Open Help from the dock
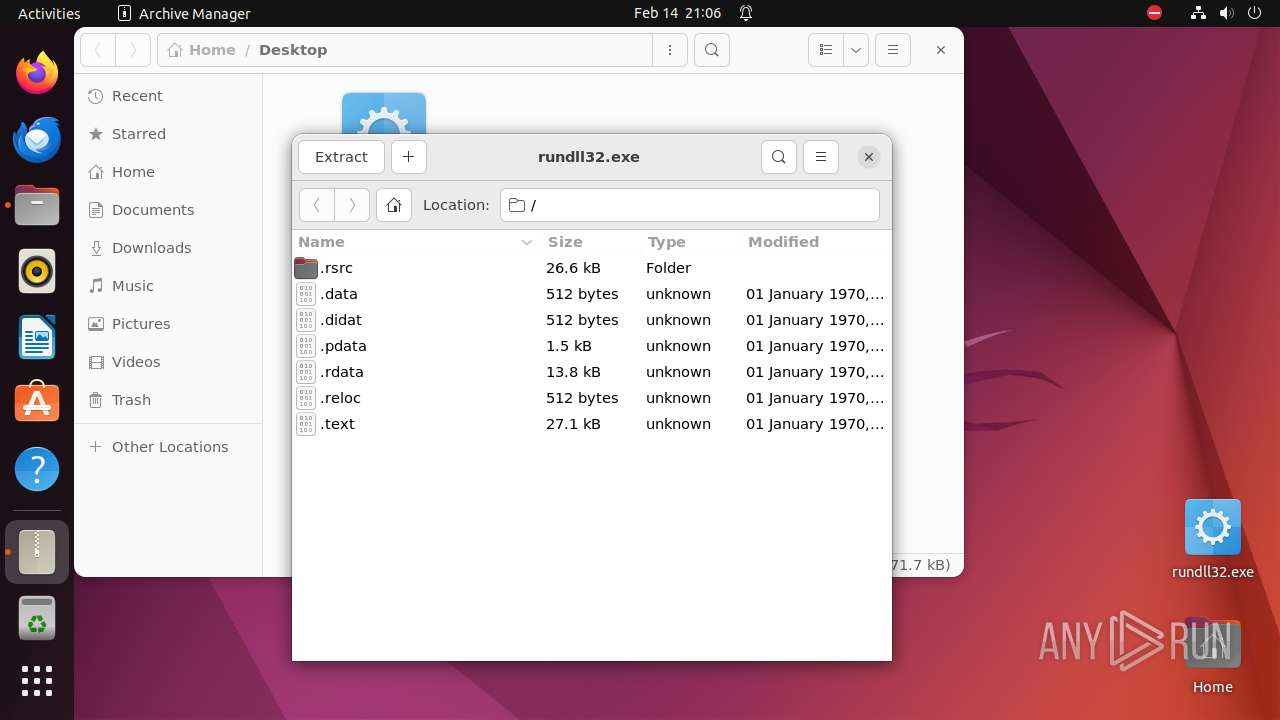1280x720 pixels. point(37,469)
